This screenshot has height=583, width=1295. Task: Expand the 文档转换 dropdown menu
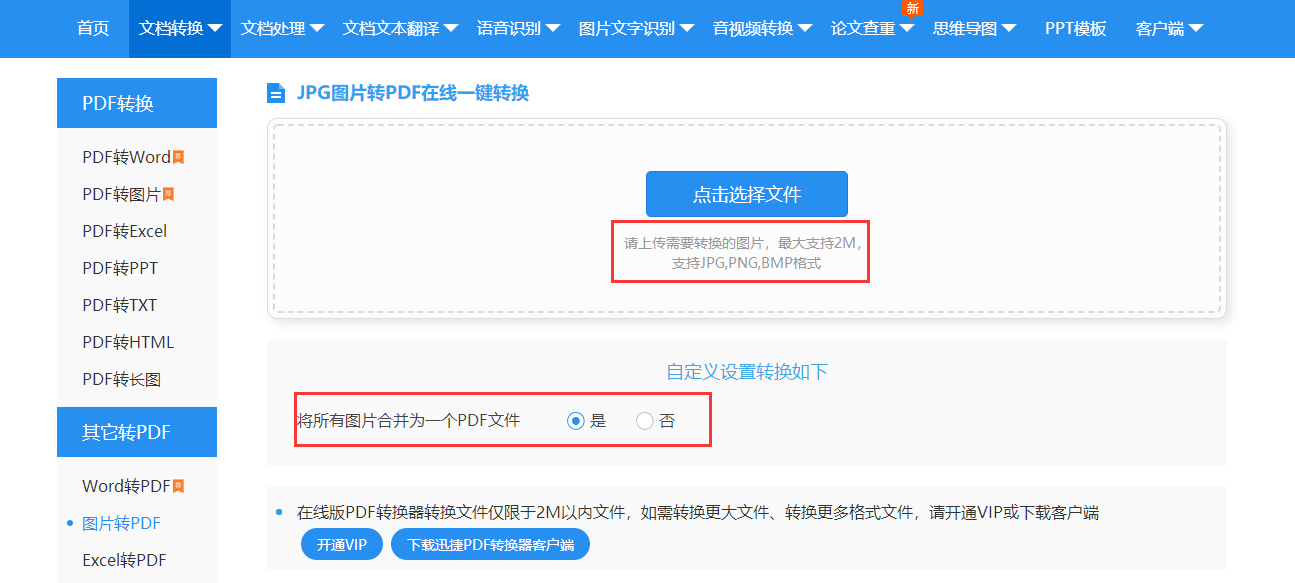pos(181,29)
